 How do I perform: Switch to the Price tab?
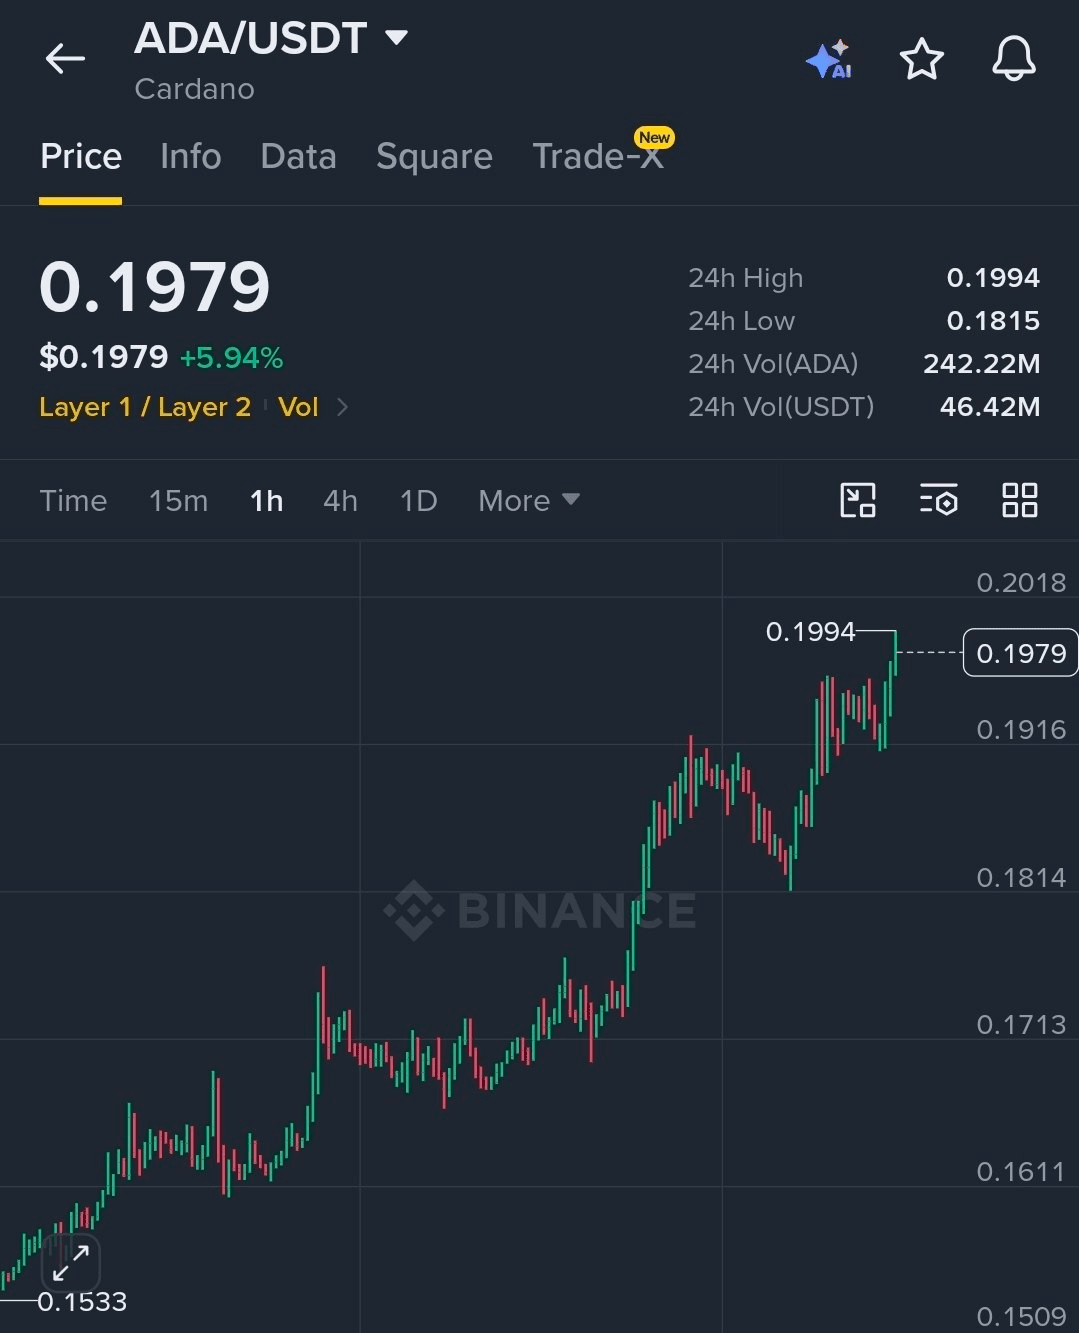point(81,156)
